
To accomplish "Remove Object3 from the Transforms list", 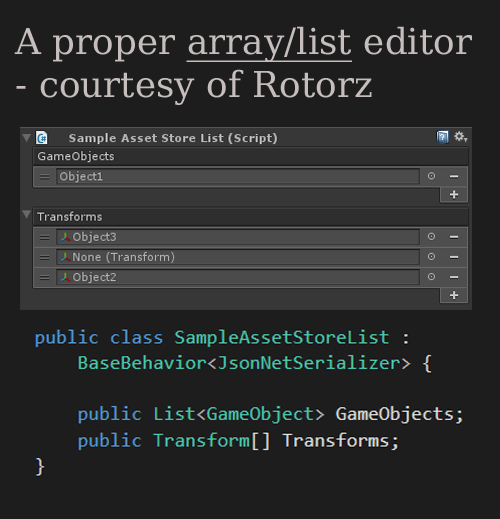I will (454, 237).
